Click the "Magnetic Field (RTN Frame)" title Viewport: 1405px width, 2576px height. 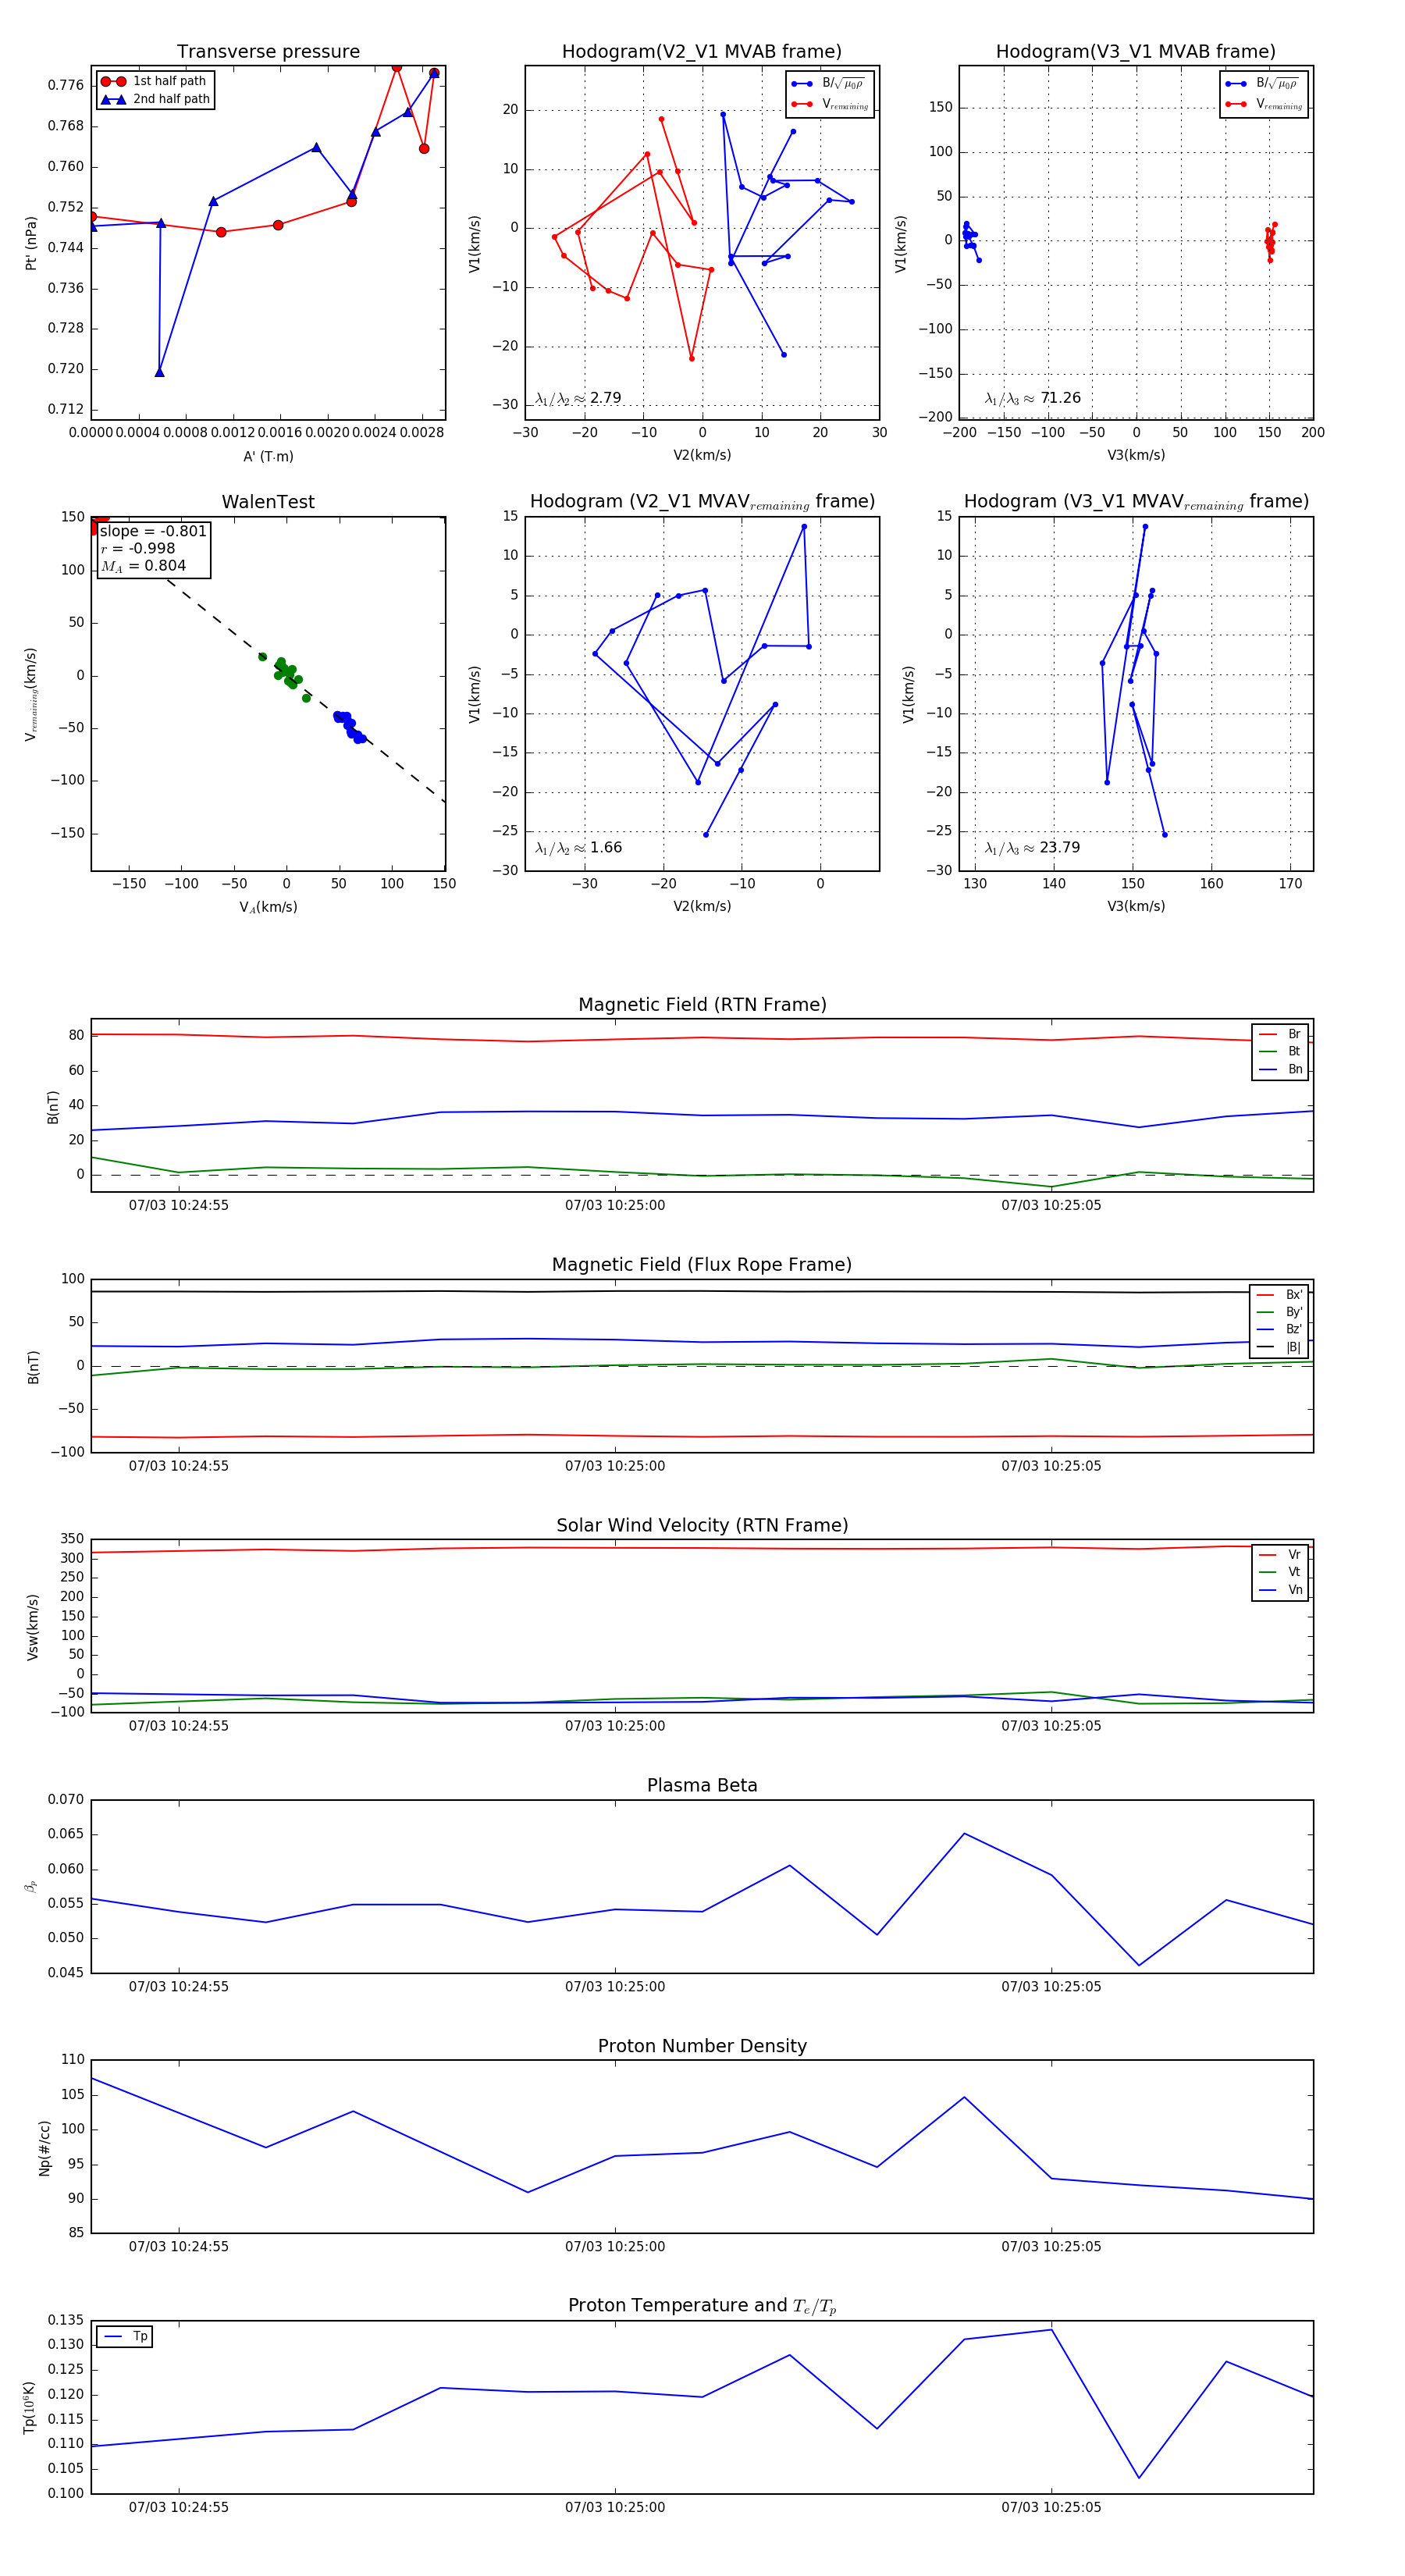pos(702,1004)
